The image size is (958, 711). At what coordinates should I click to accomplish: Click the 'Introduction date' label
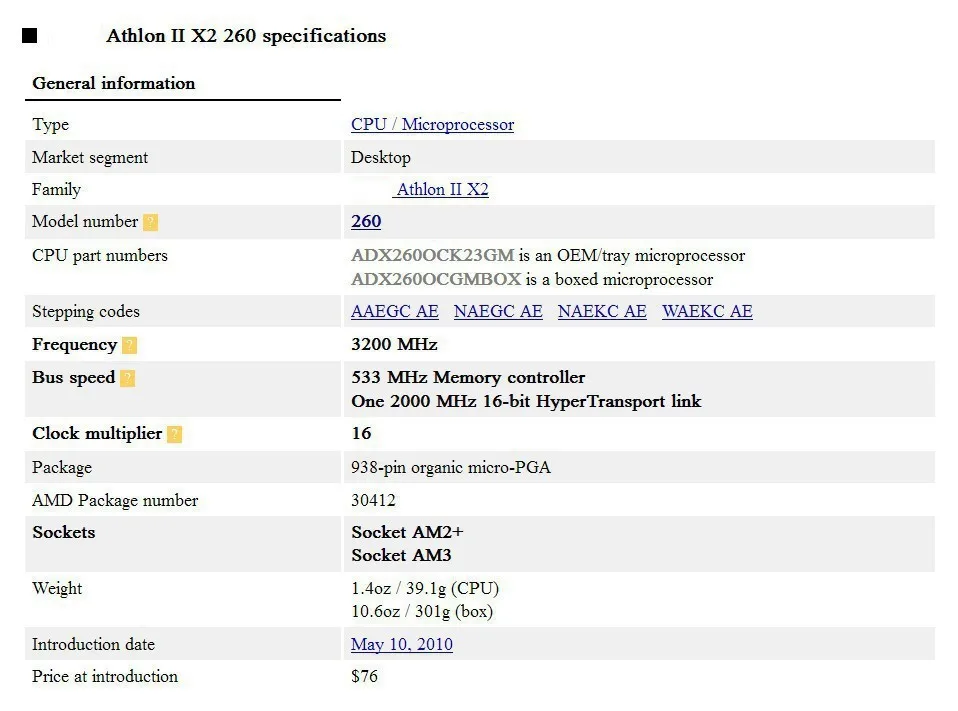pos(93,645)
